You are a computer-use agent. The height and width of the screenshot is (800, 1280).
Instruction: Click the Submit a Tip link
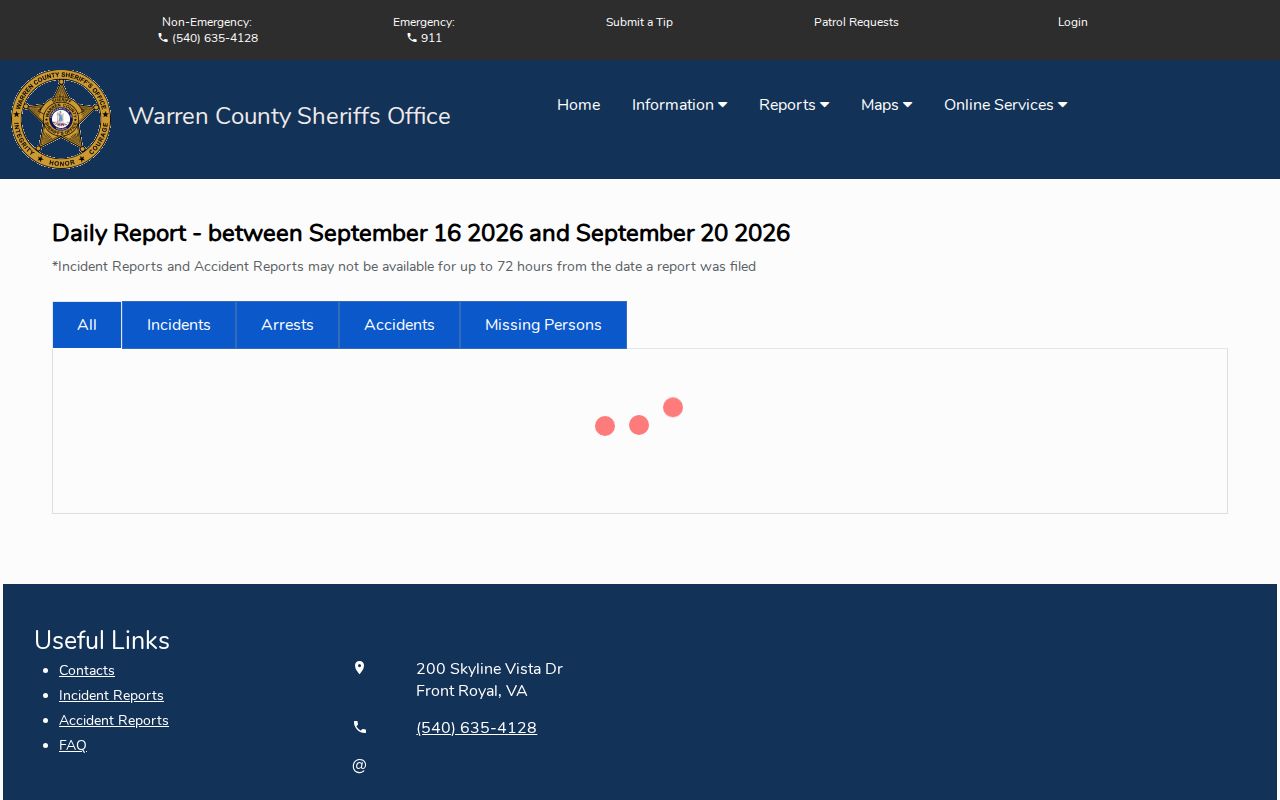pyautogui.click(x=639, y=22)
